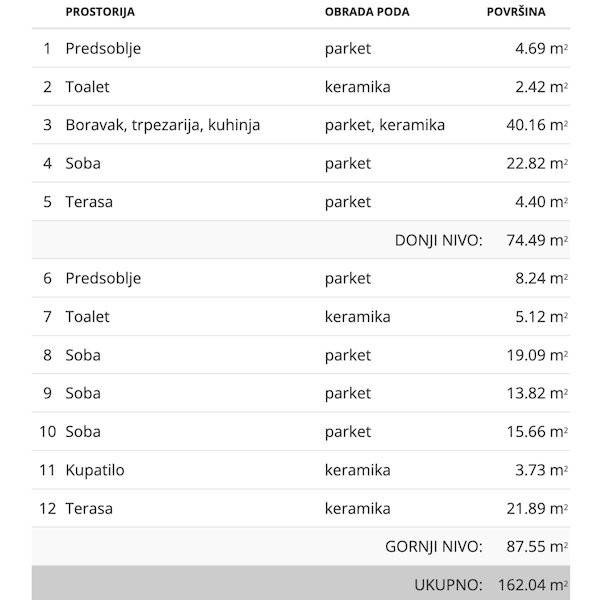
Task: Select row 5 Terasa
Action: 301,202
